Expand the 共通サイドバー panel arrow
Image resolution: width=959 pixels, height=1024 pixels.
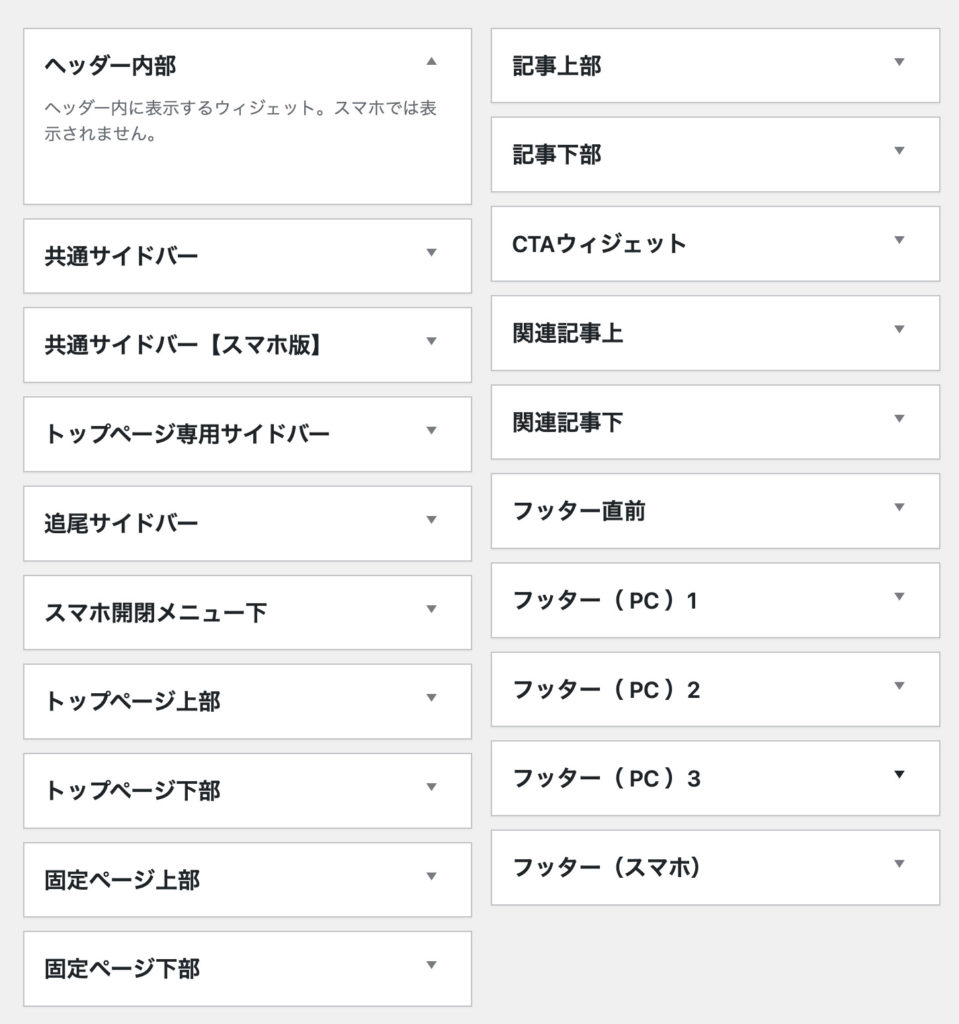(x=431, y=253)
